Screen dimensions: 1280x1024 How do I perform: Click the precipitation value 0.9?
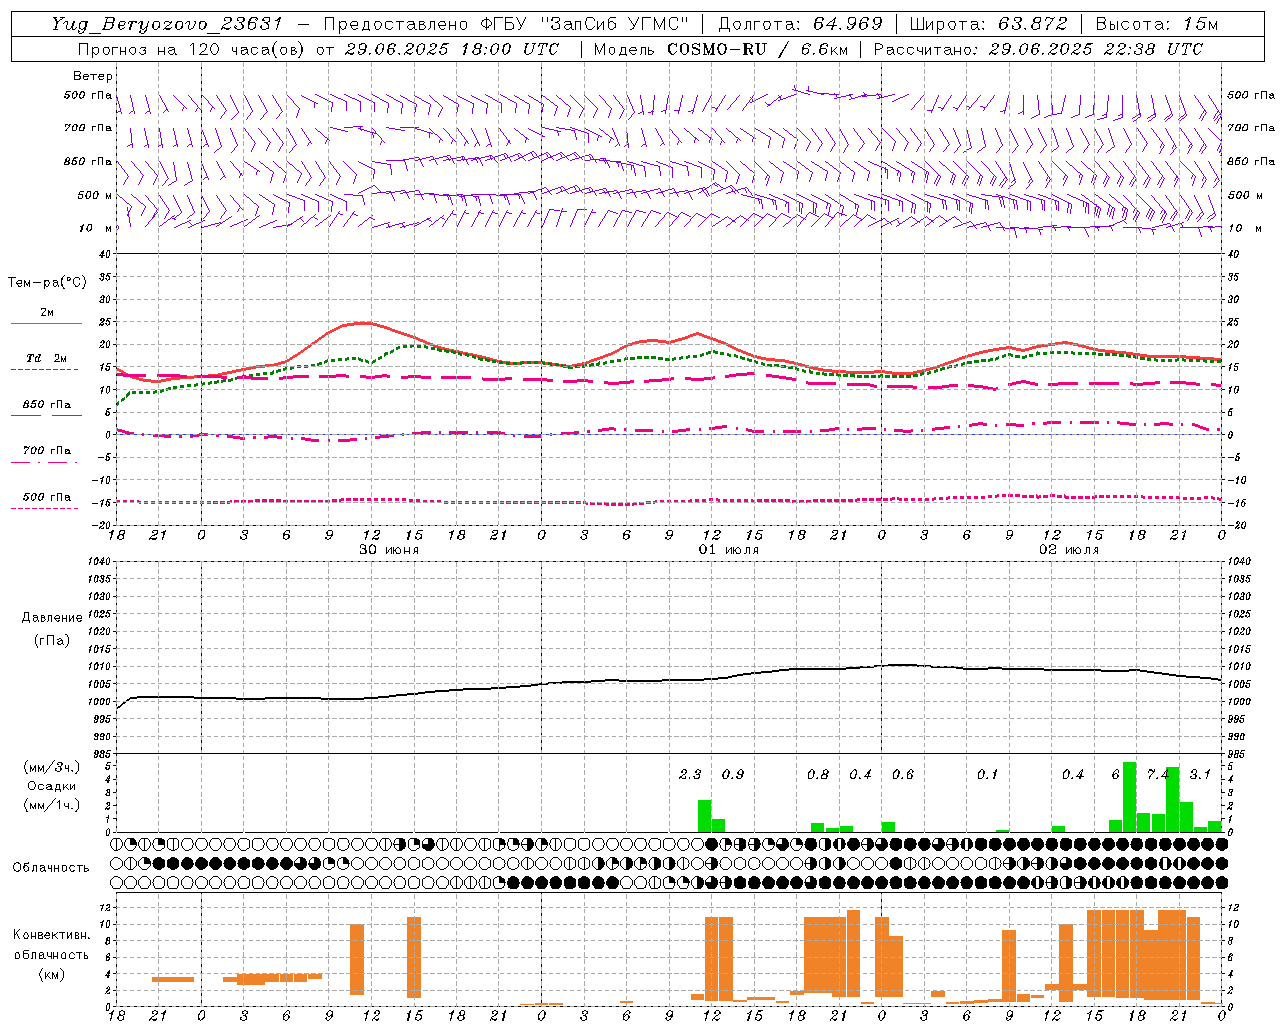[733, 774]
